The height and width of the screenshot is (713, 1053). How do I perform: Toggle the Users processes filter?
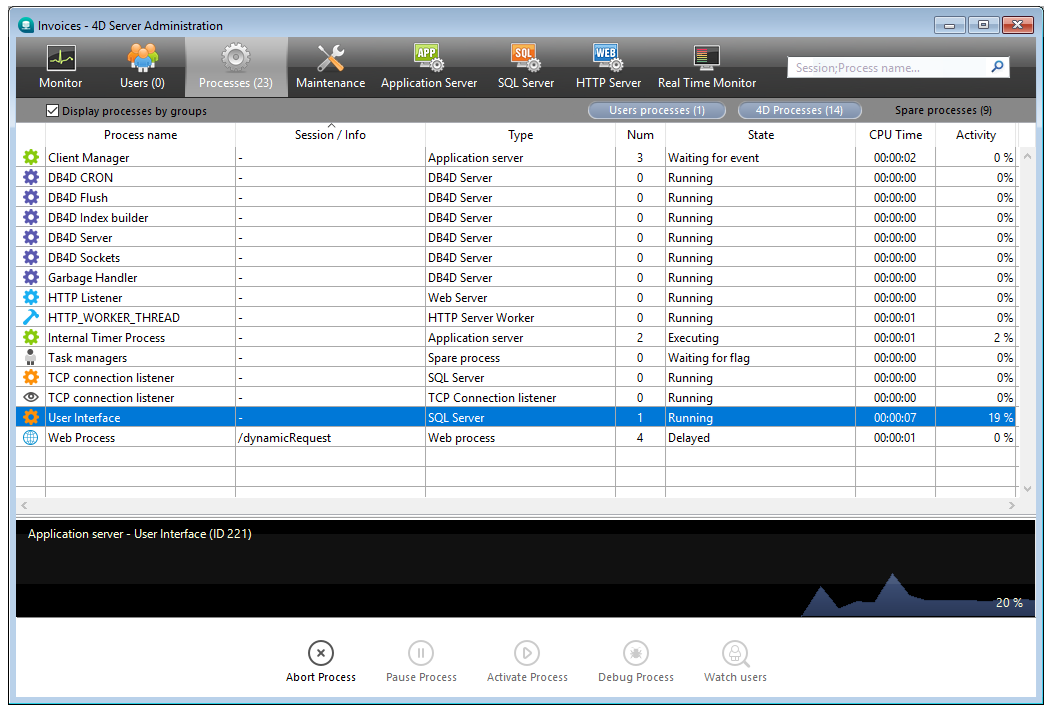pyautogui.click(x=656, y=110)
